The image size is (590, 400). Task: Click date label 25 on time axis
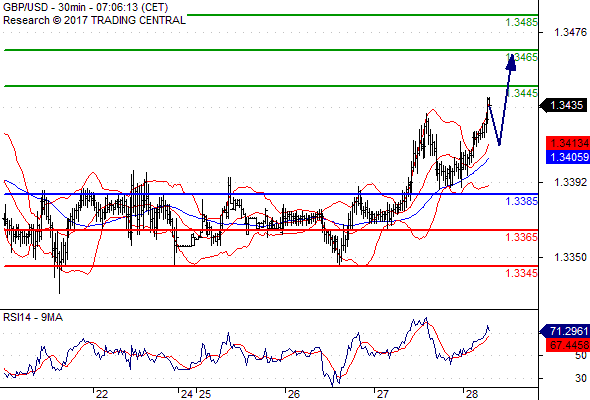[205, 394]
